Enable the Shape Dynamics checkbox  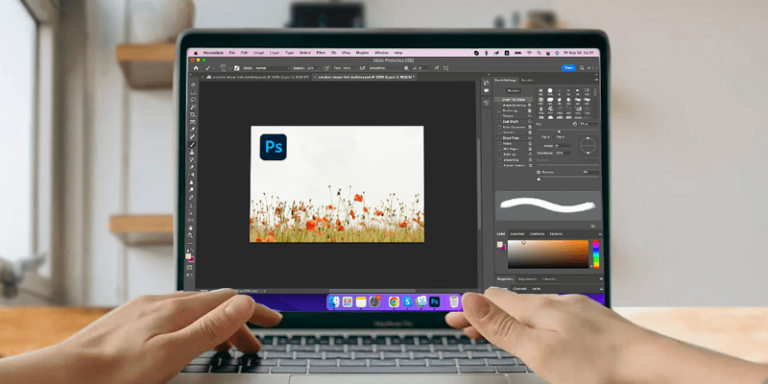coord(500,105)
